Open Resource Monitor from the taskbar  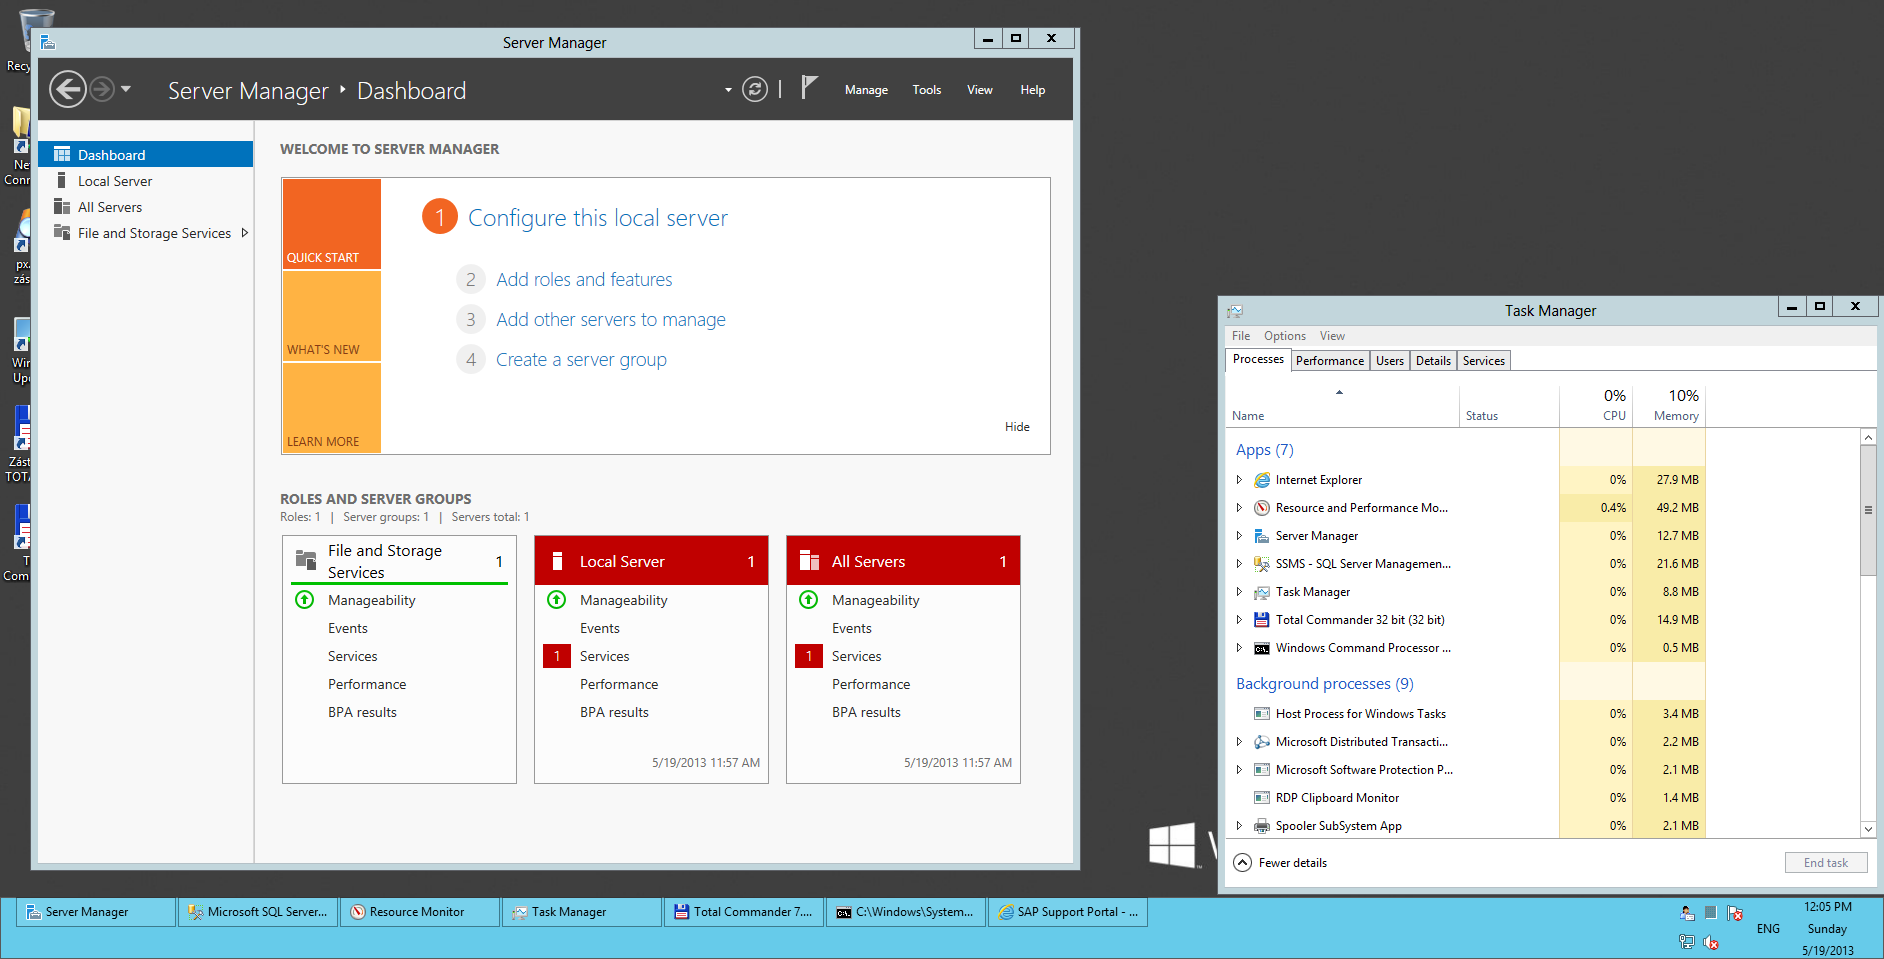click(x=419, y=912)
